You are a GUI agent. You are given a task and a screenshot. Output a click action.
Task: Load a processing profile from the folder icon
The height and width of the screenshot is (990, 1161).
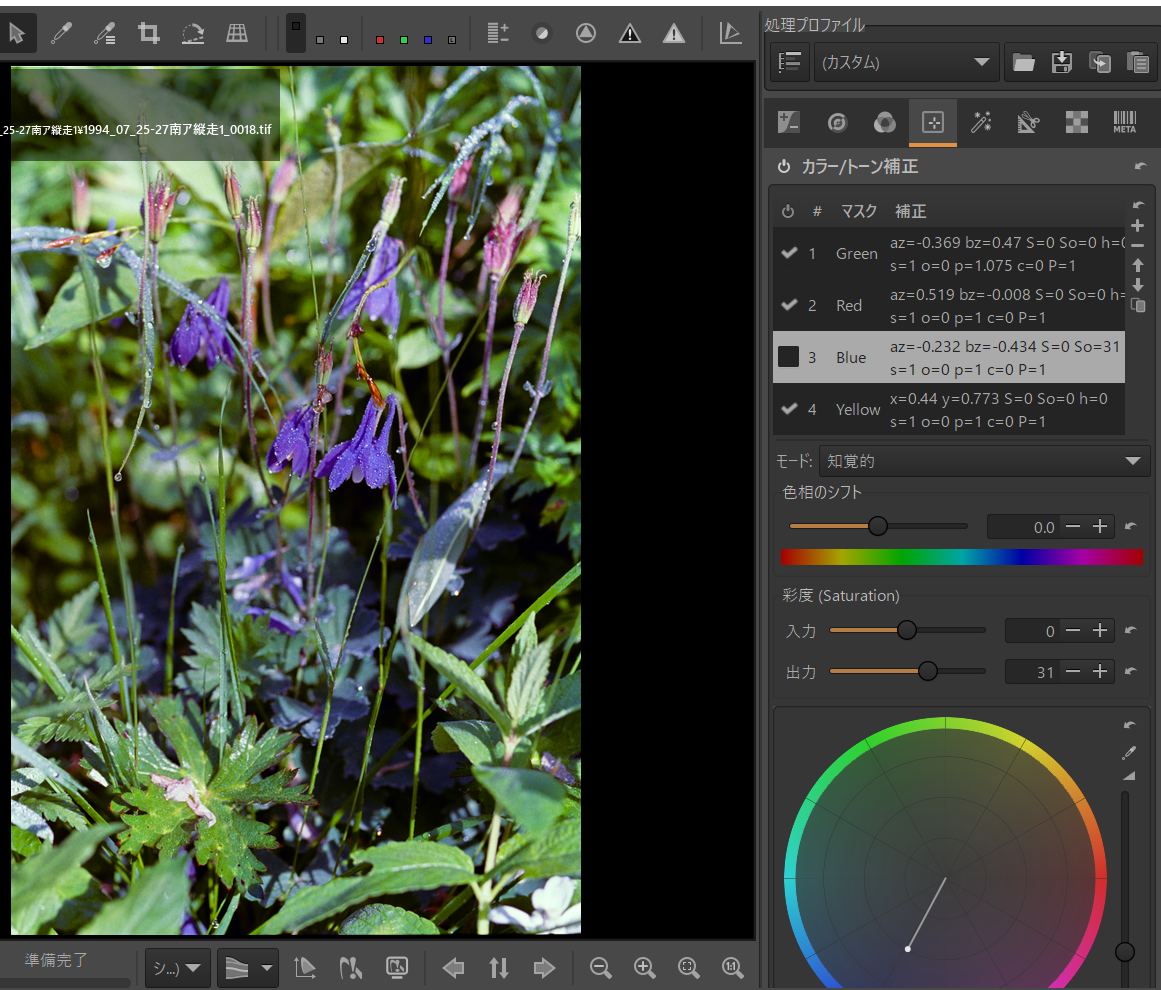tap(1023, 62)
